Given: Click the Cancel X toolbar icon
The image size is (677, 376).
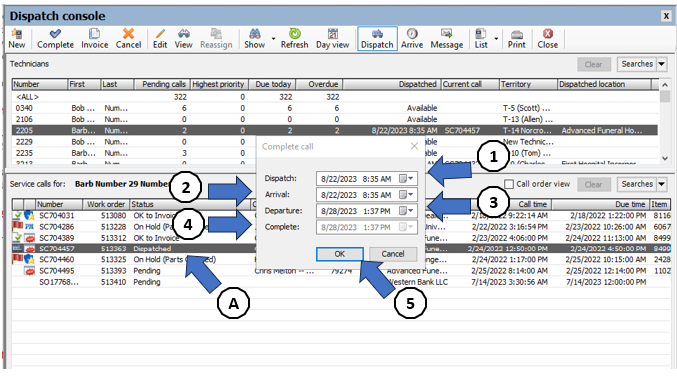Looking at the screenshot, I should [128, 34].
